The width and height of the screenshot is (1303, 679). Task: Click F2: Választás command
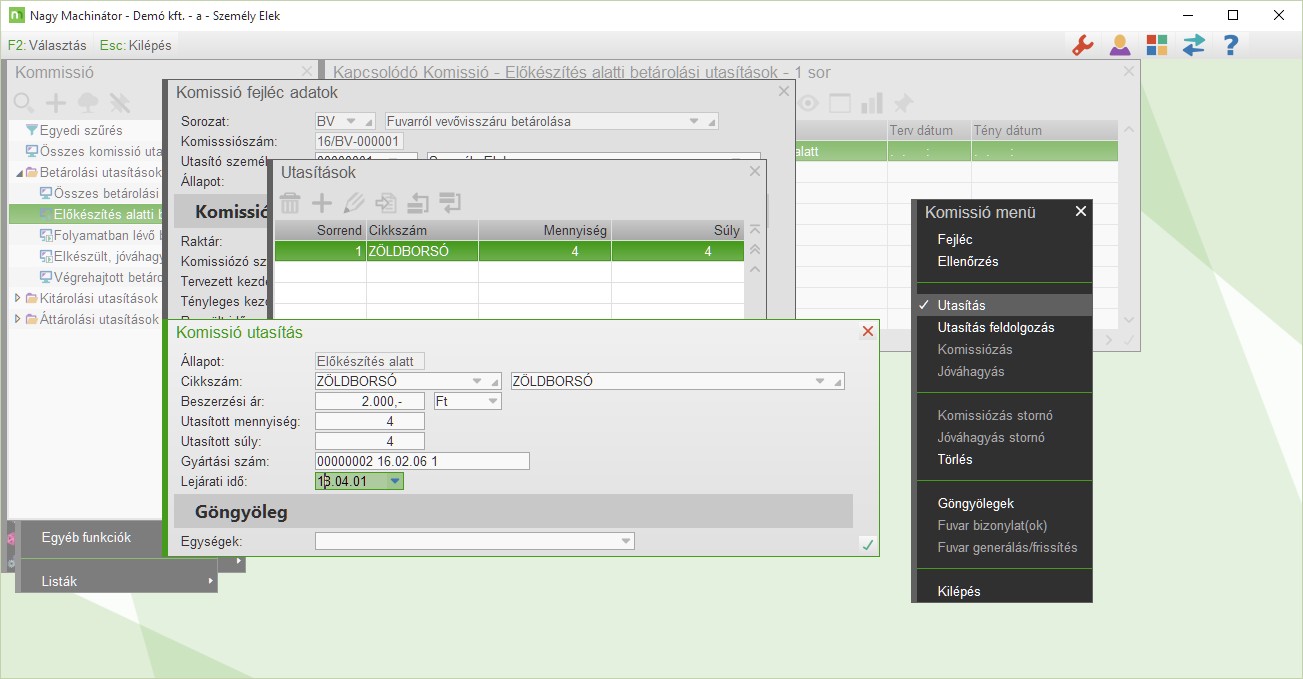point(47,45)
